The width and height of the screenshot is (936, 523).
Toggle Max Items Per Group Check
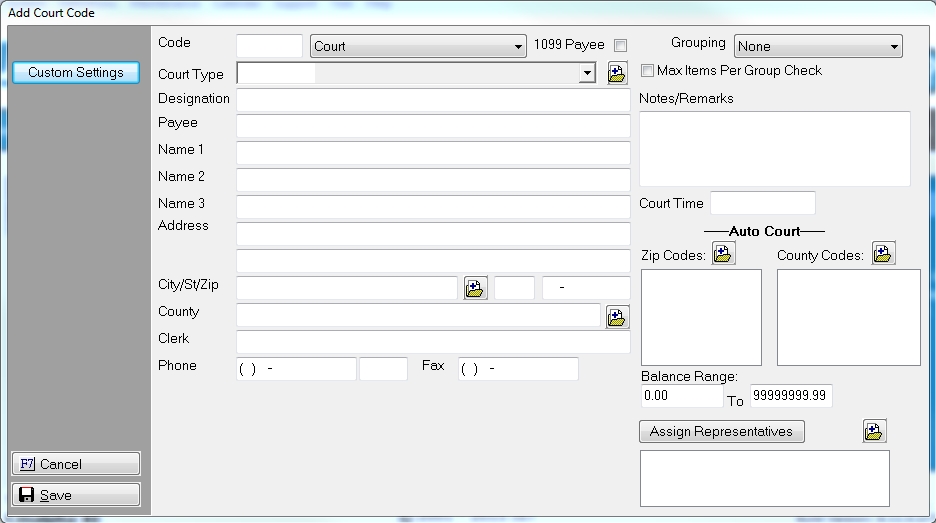tap(647, 71)
